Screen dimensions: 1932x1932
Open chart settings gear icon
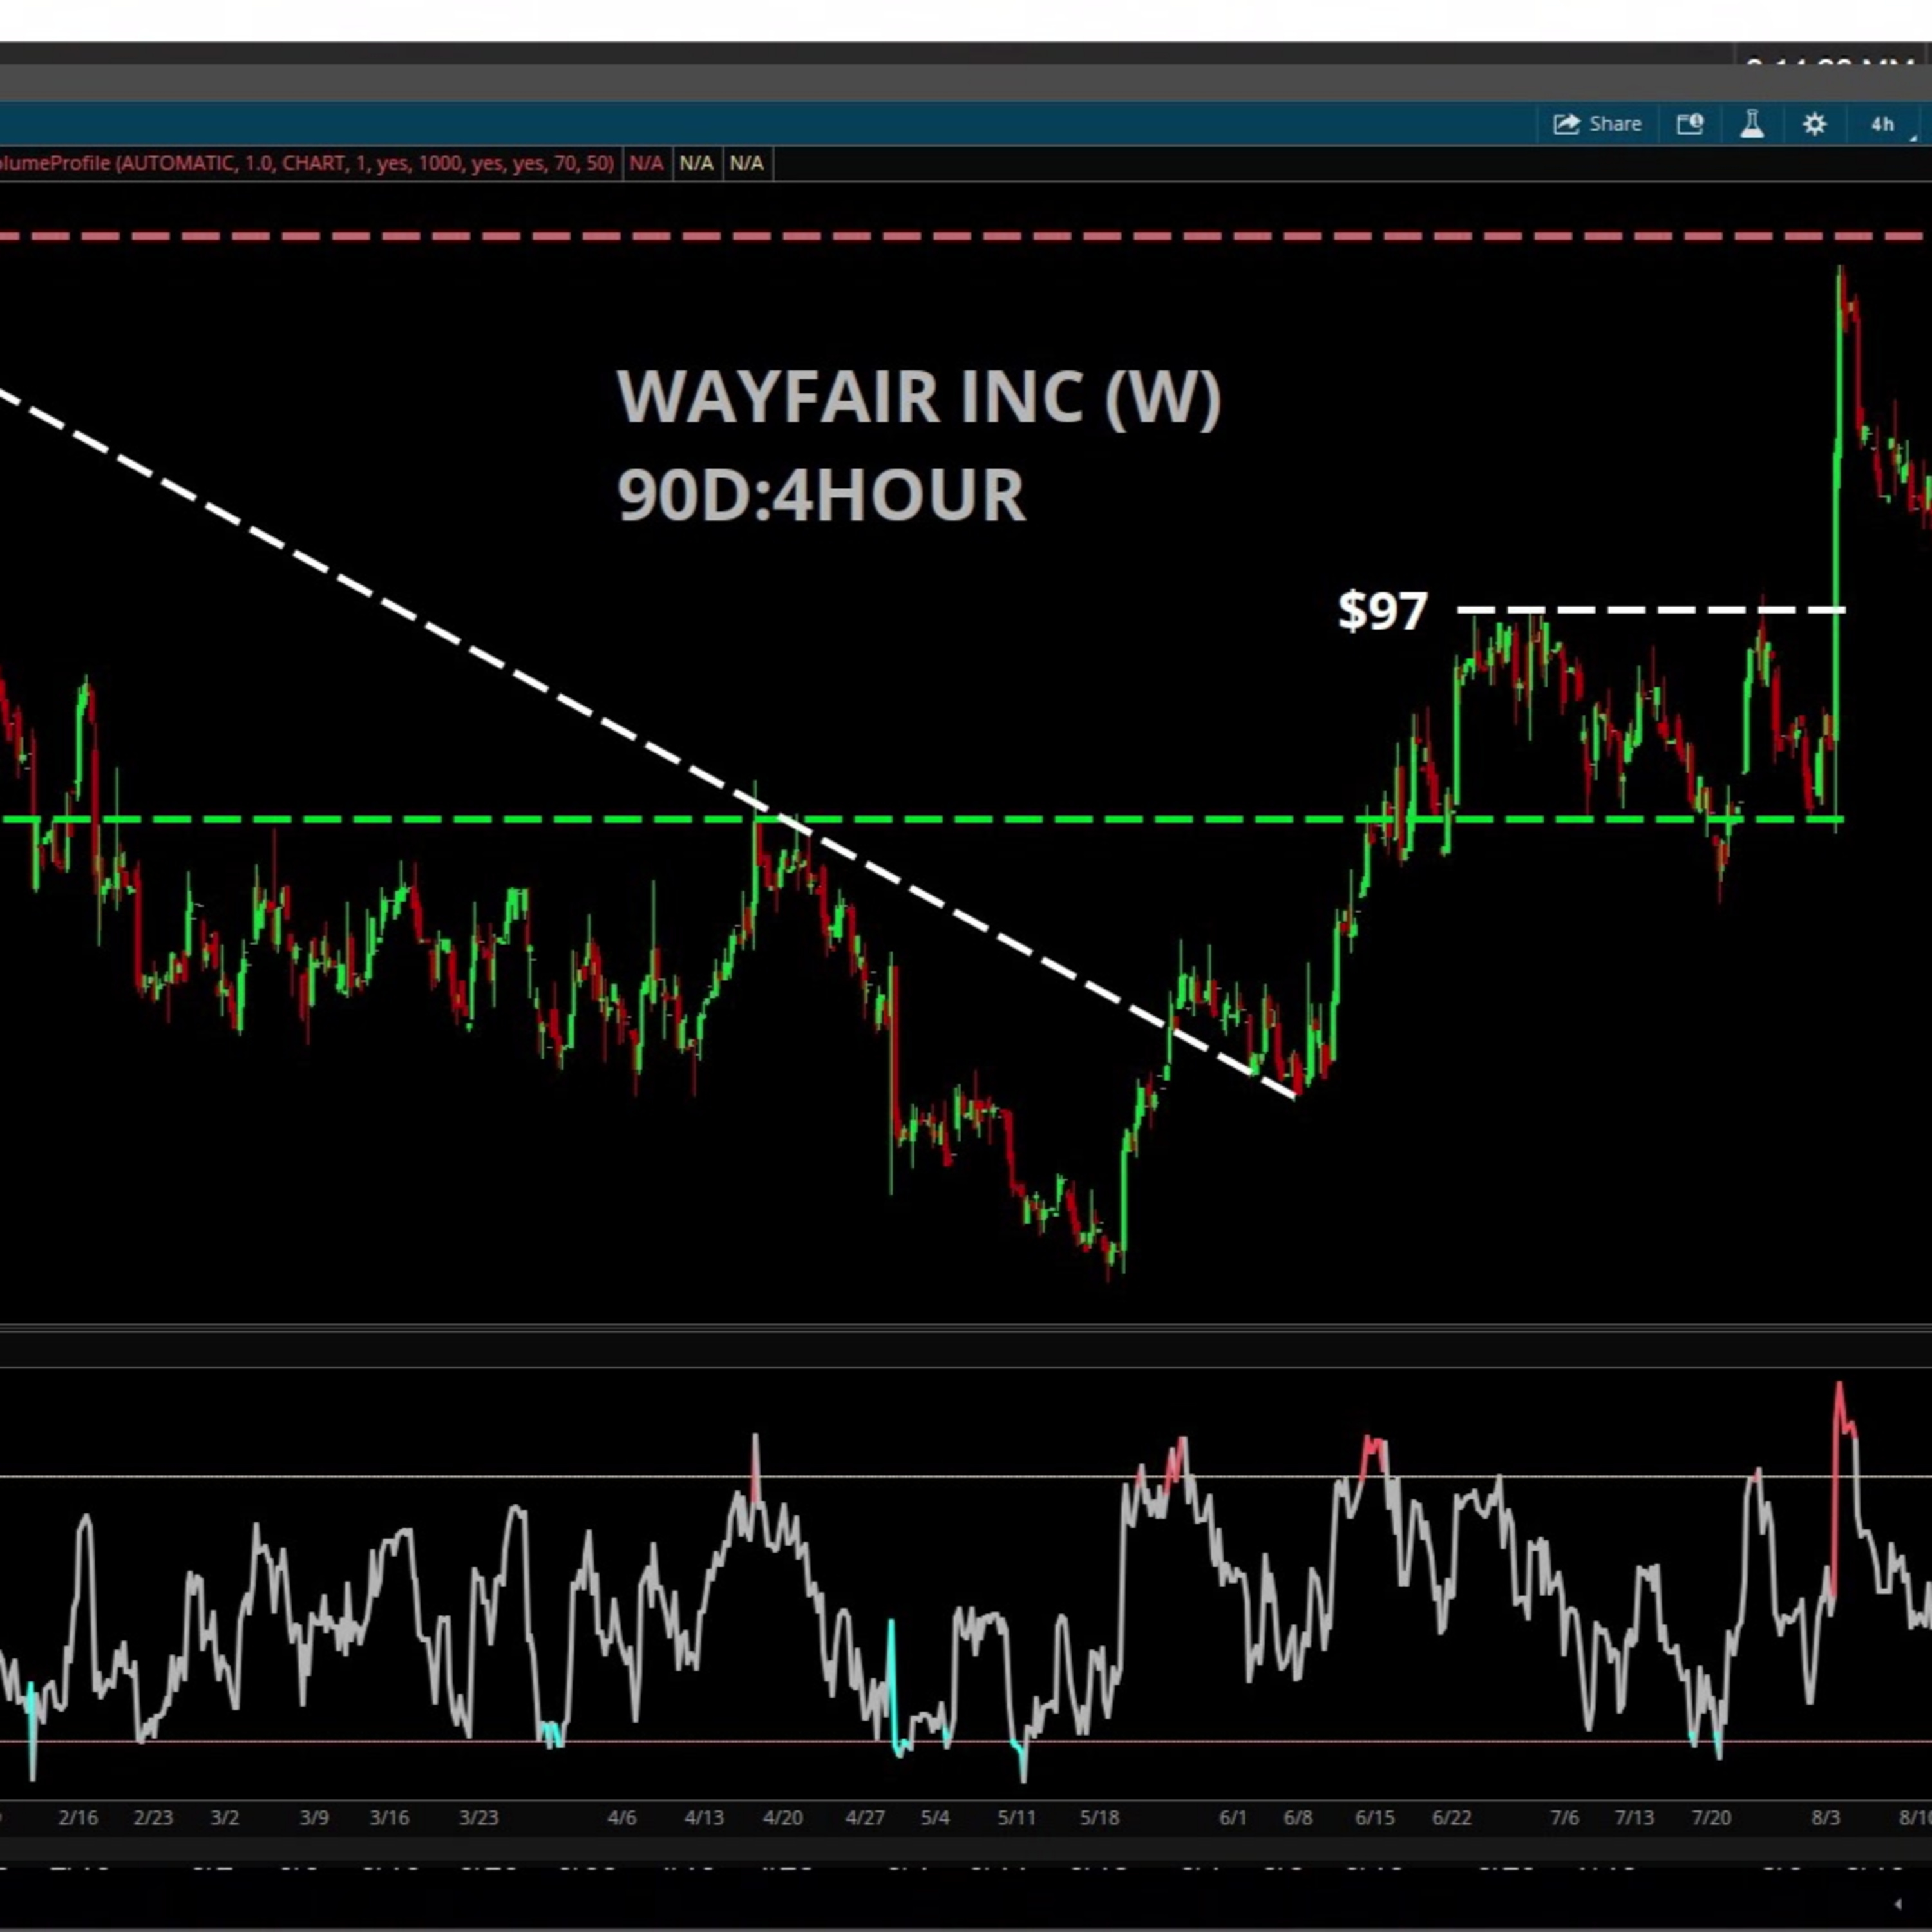(x=1814, y=124)
